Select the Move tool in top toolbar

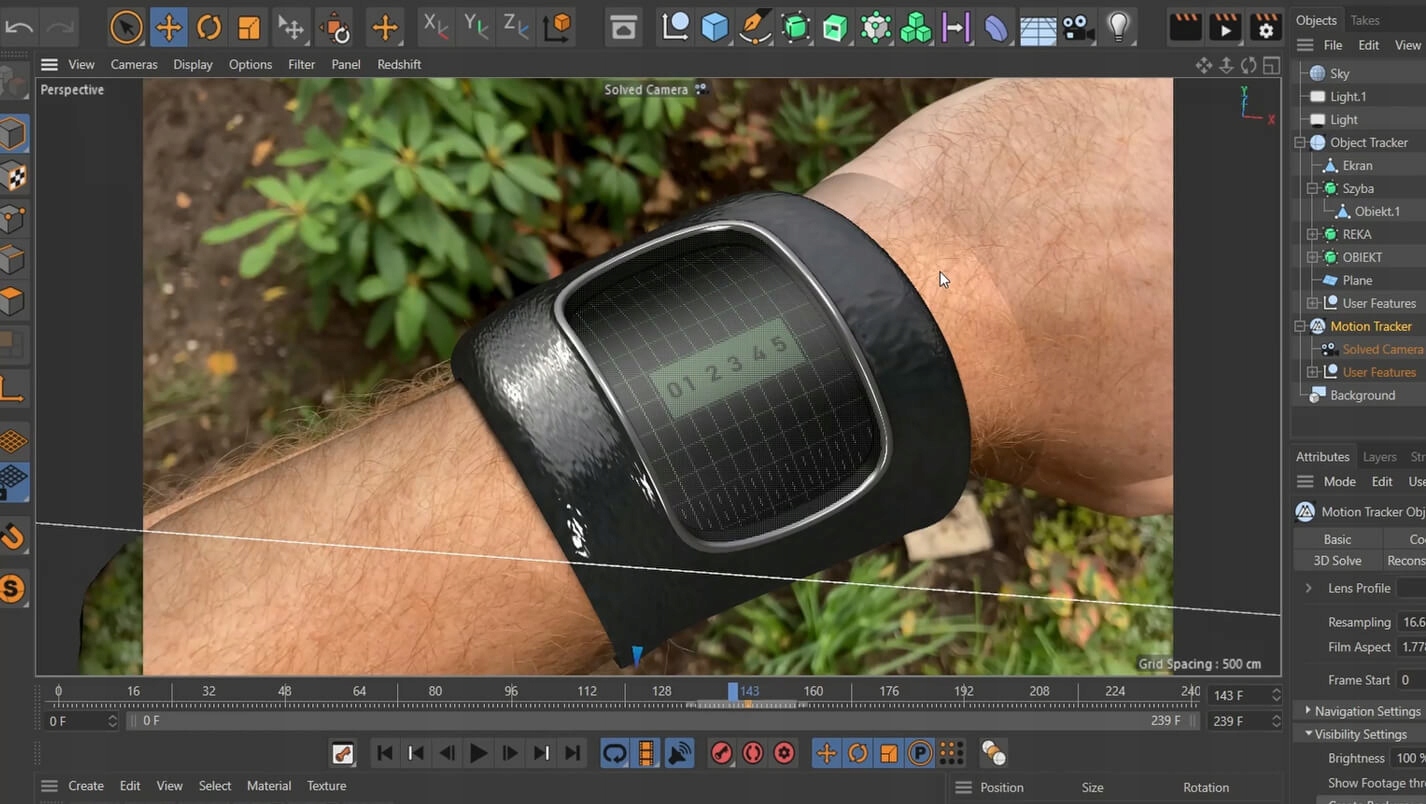168,27
